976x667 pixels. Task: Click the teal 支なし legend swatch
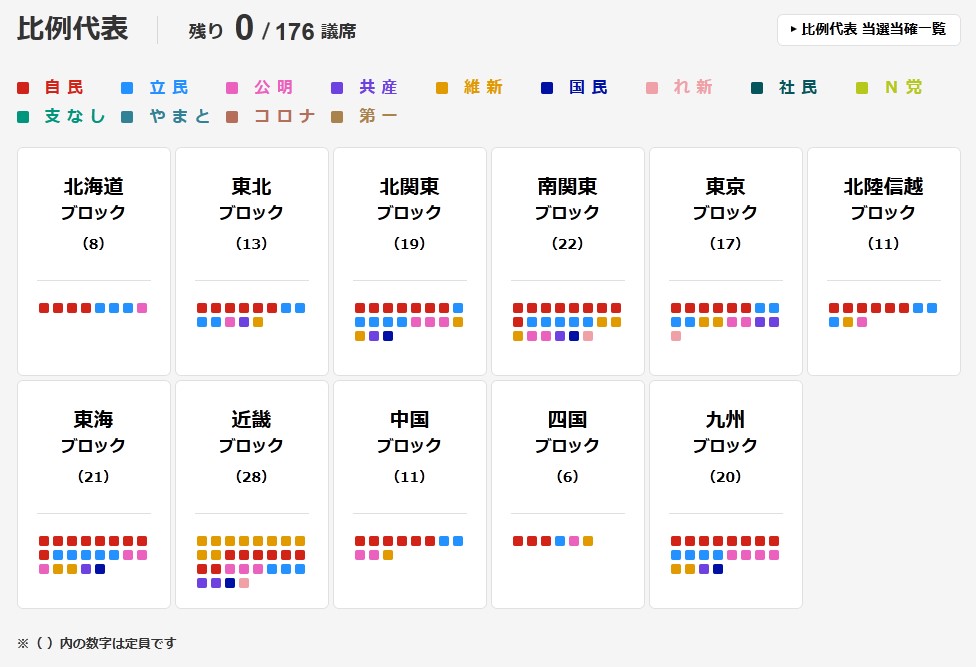23,117
